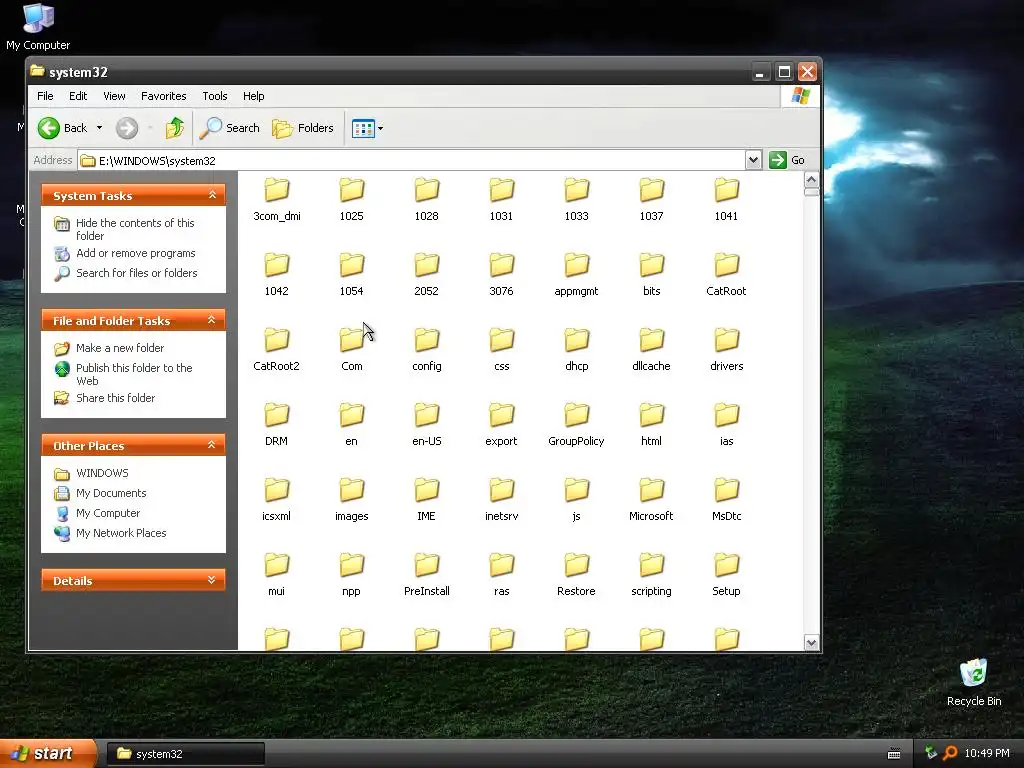Click the tray magnifier search icon
Screen dimensions: 1024x768
point(950,754)
